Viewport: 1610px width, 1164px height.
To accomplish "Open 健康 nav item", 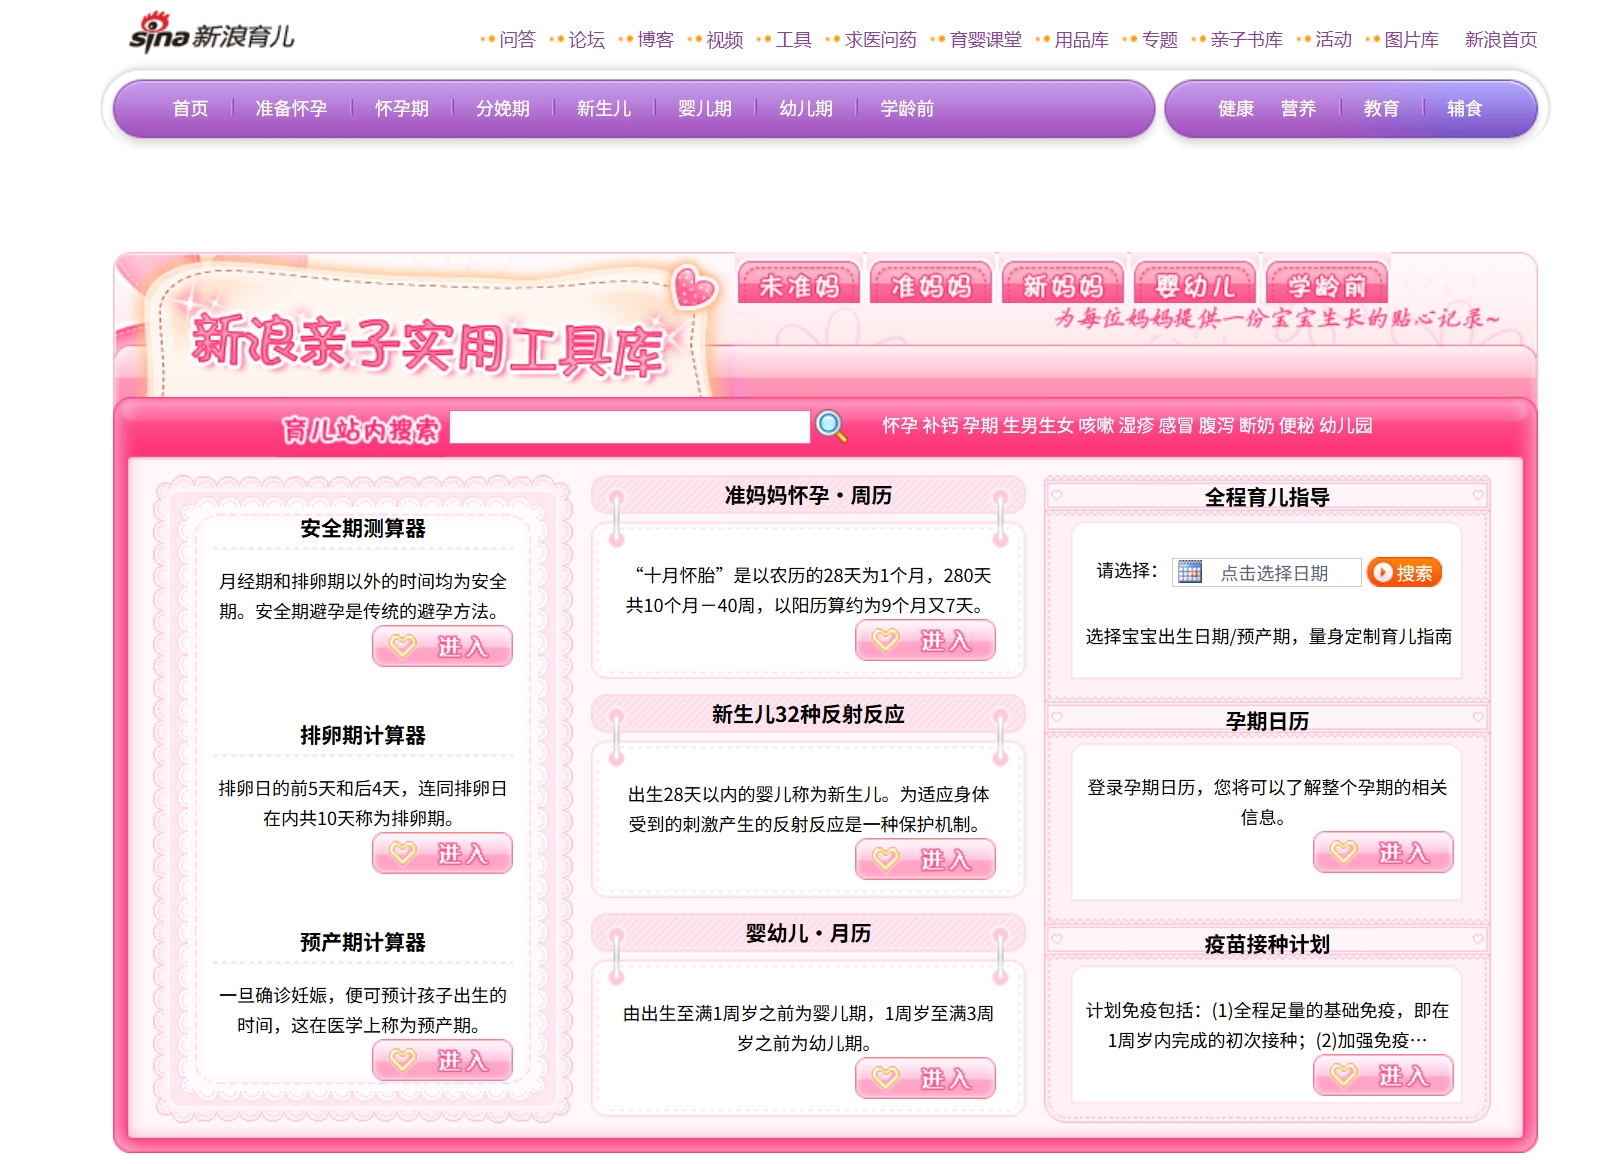I will 1236,108.
